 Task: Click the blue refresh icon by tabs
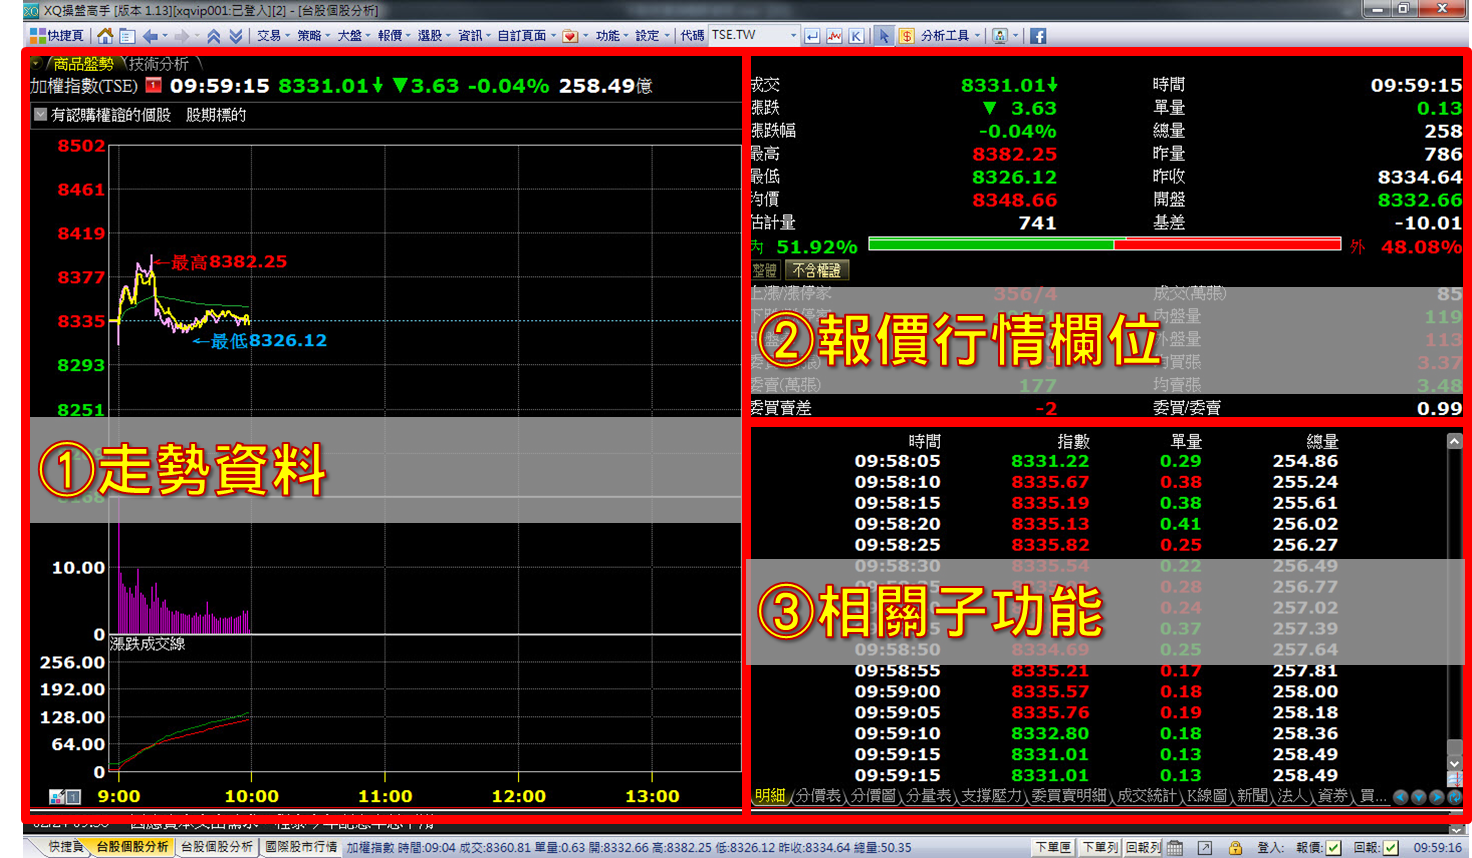coord(1455,797)
